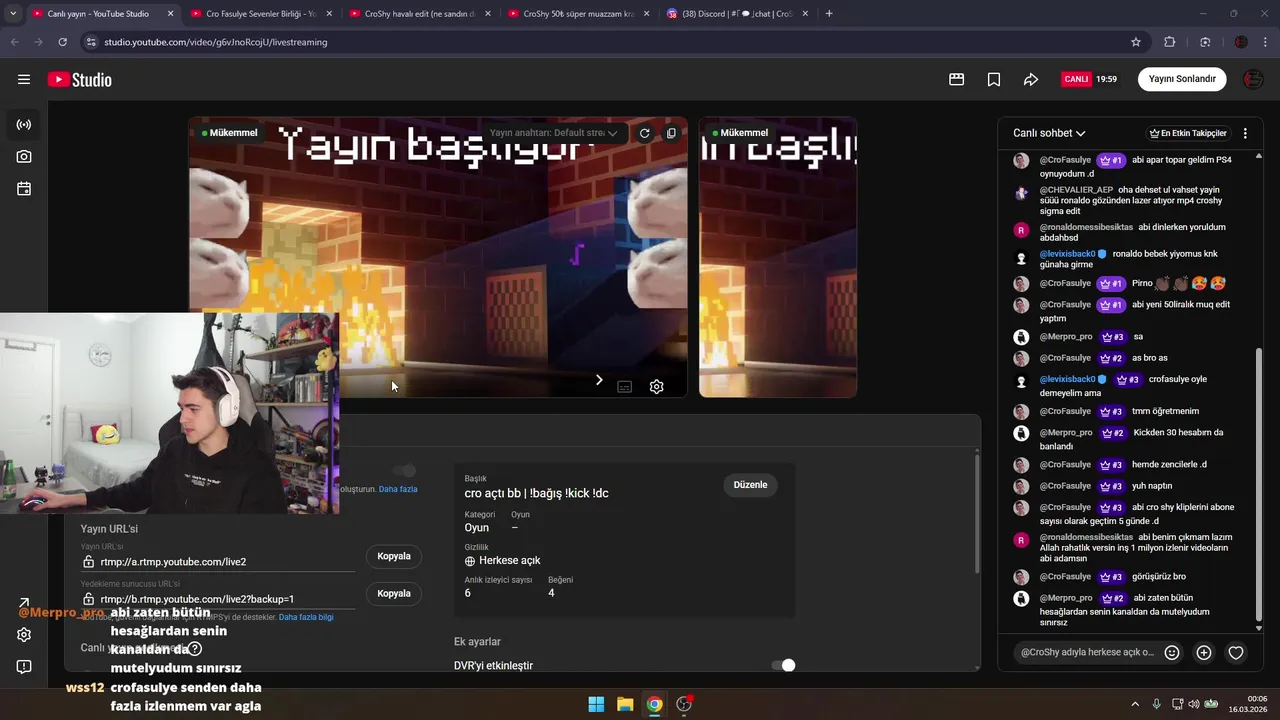Reset the stream key refresh icon
Screen dimensions: 1280x720
644,133
